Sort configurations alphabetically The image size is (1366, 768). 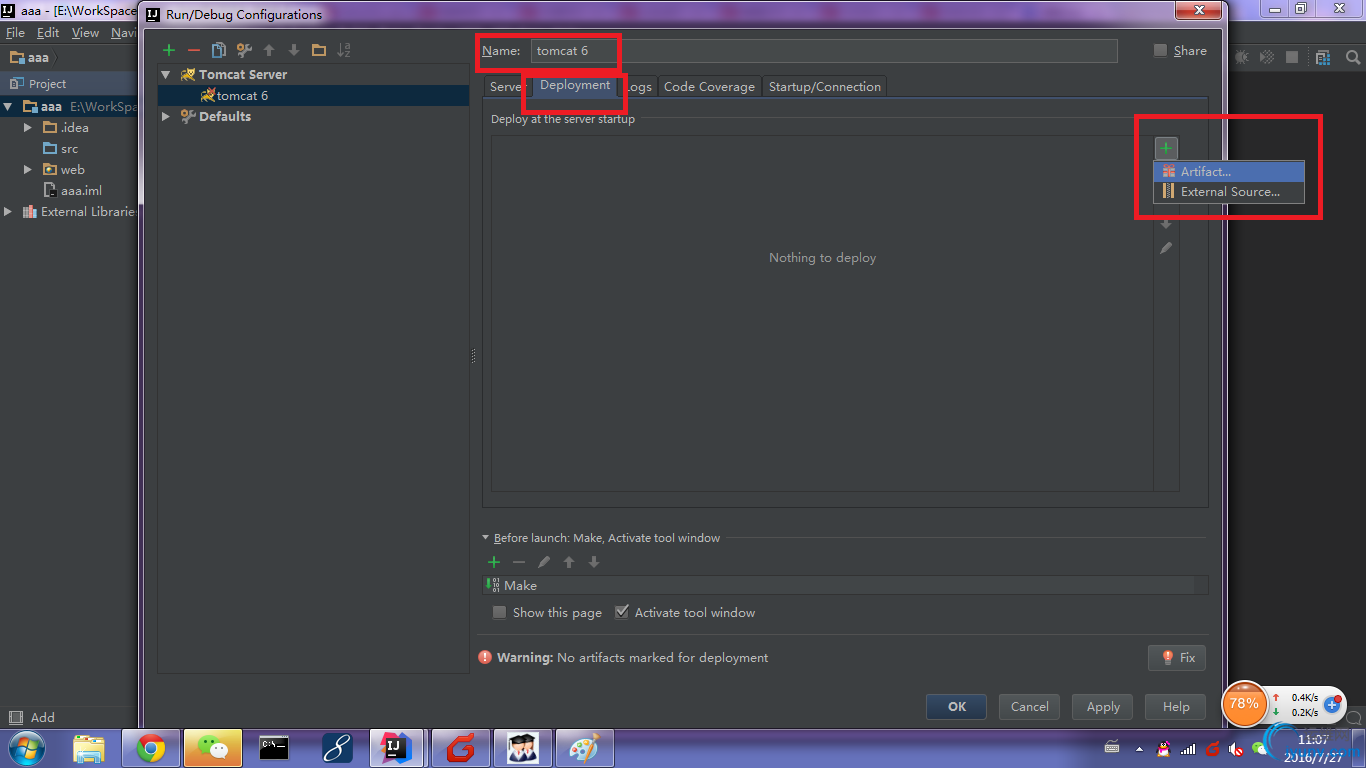[x=344, y=50]
